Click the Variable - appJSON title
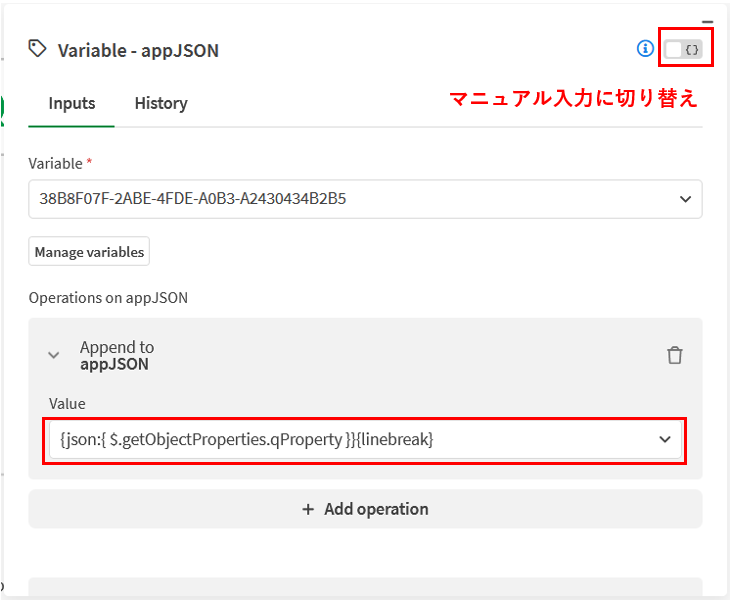This screenshot has height=600, width=730. pos(138,50)
